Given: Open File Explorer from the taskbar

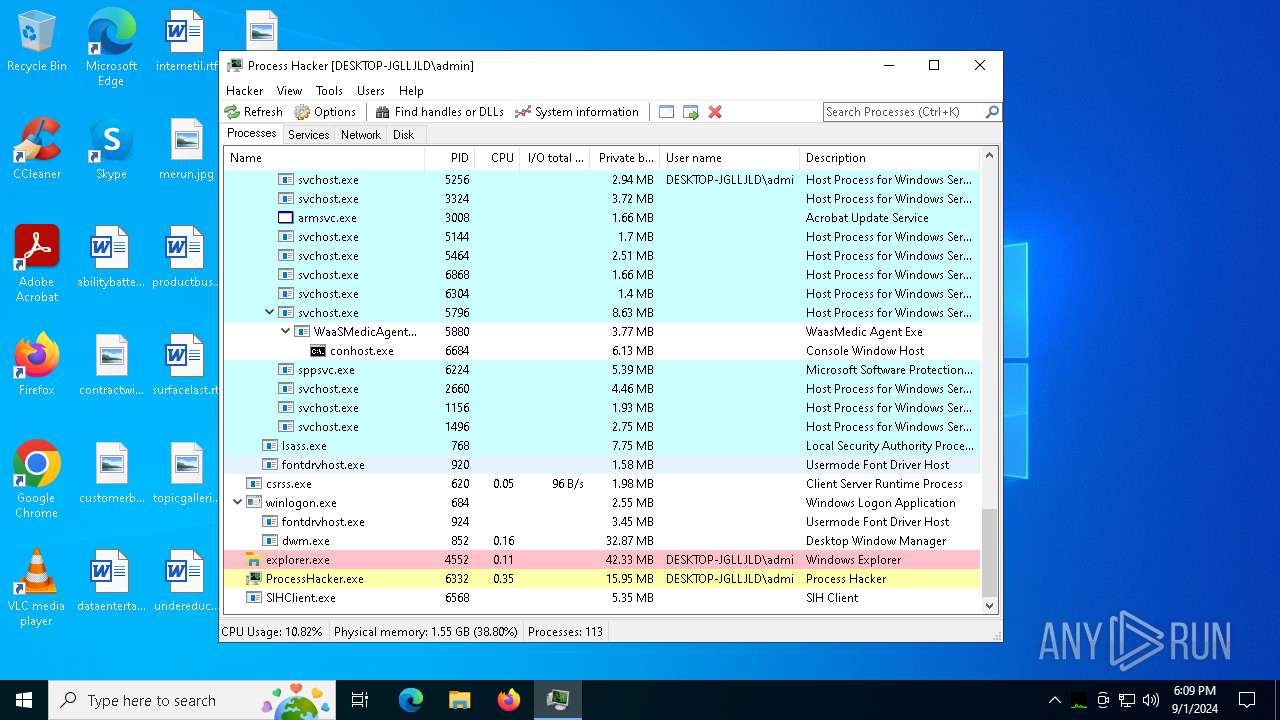Looking at the screenshot, I should coord(459,700).
